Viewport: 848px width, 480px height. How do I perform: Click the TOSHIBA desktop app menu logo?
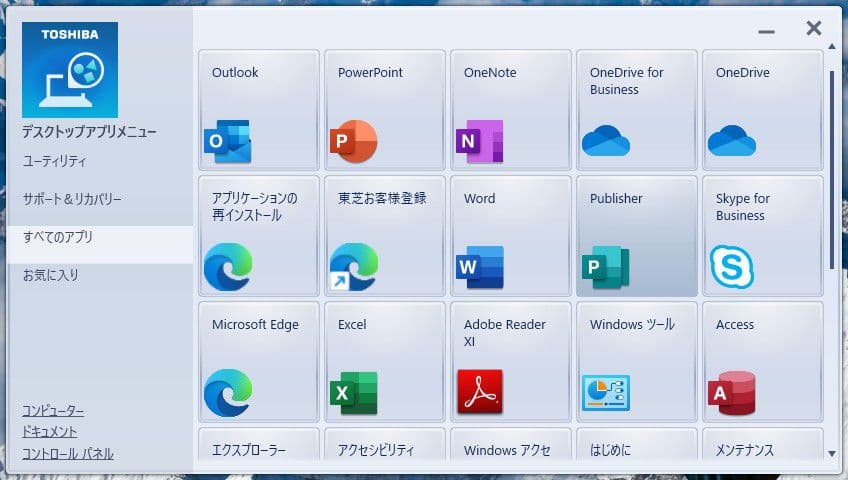[x=70, y=70]
